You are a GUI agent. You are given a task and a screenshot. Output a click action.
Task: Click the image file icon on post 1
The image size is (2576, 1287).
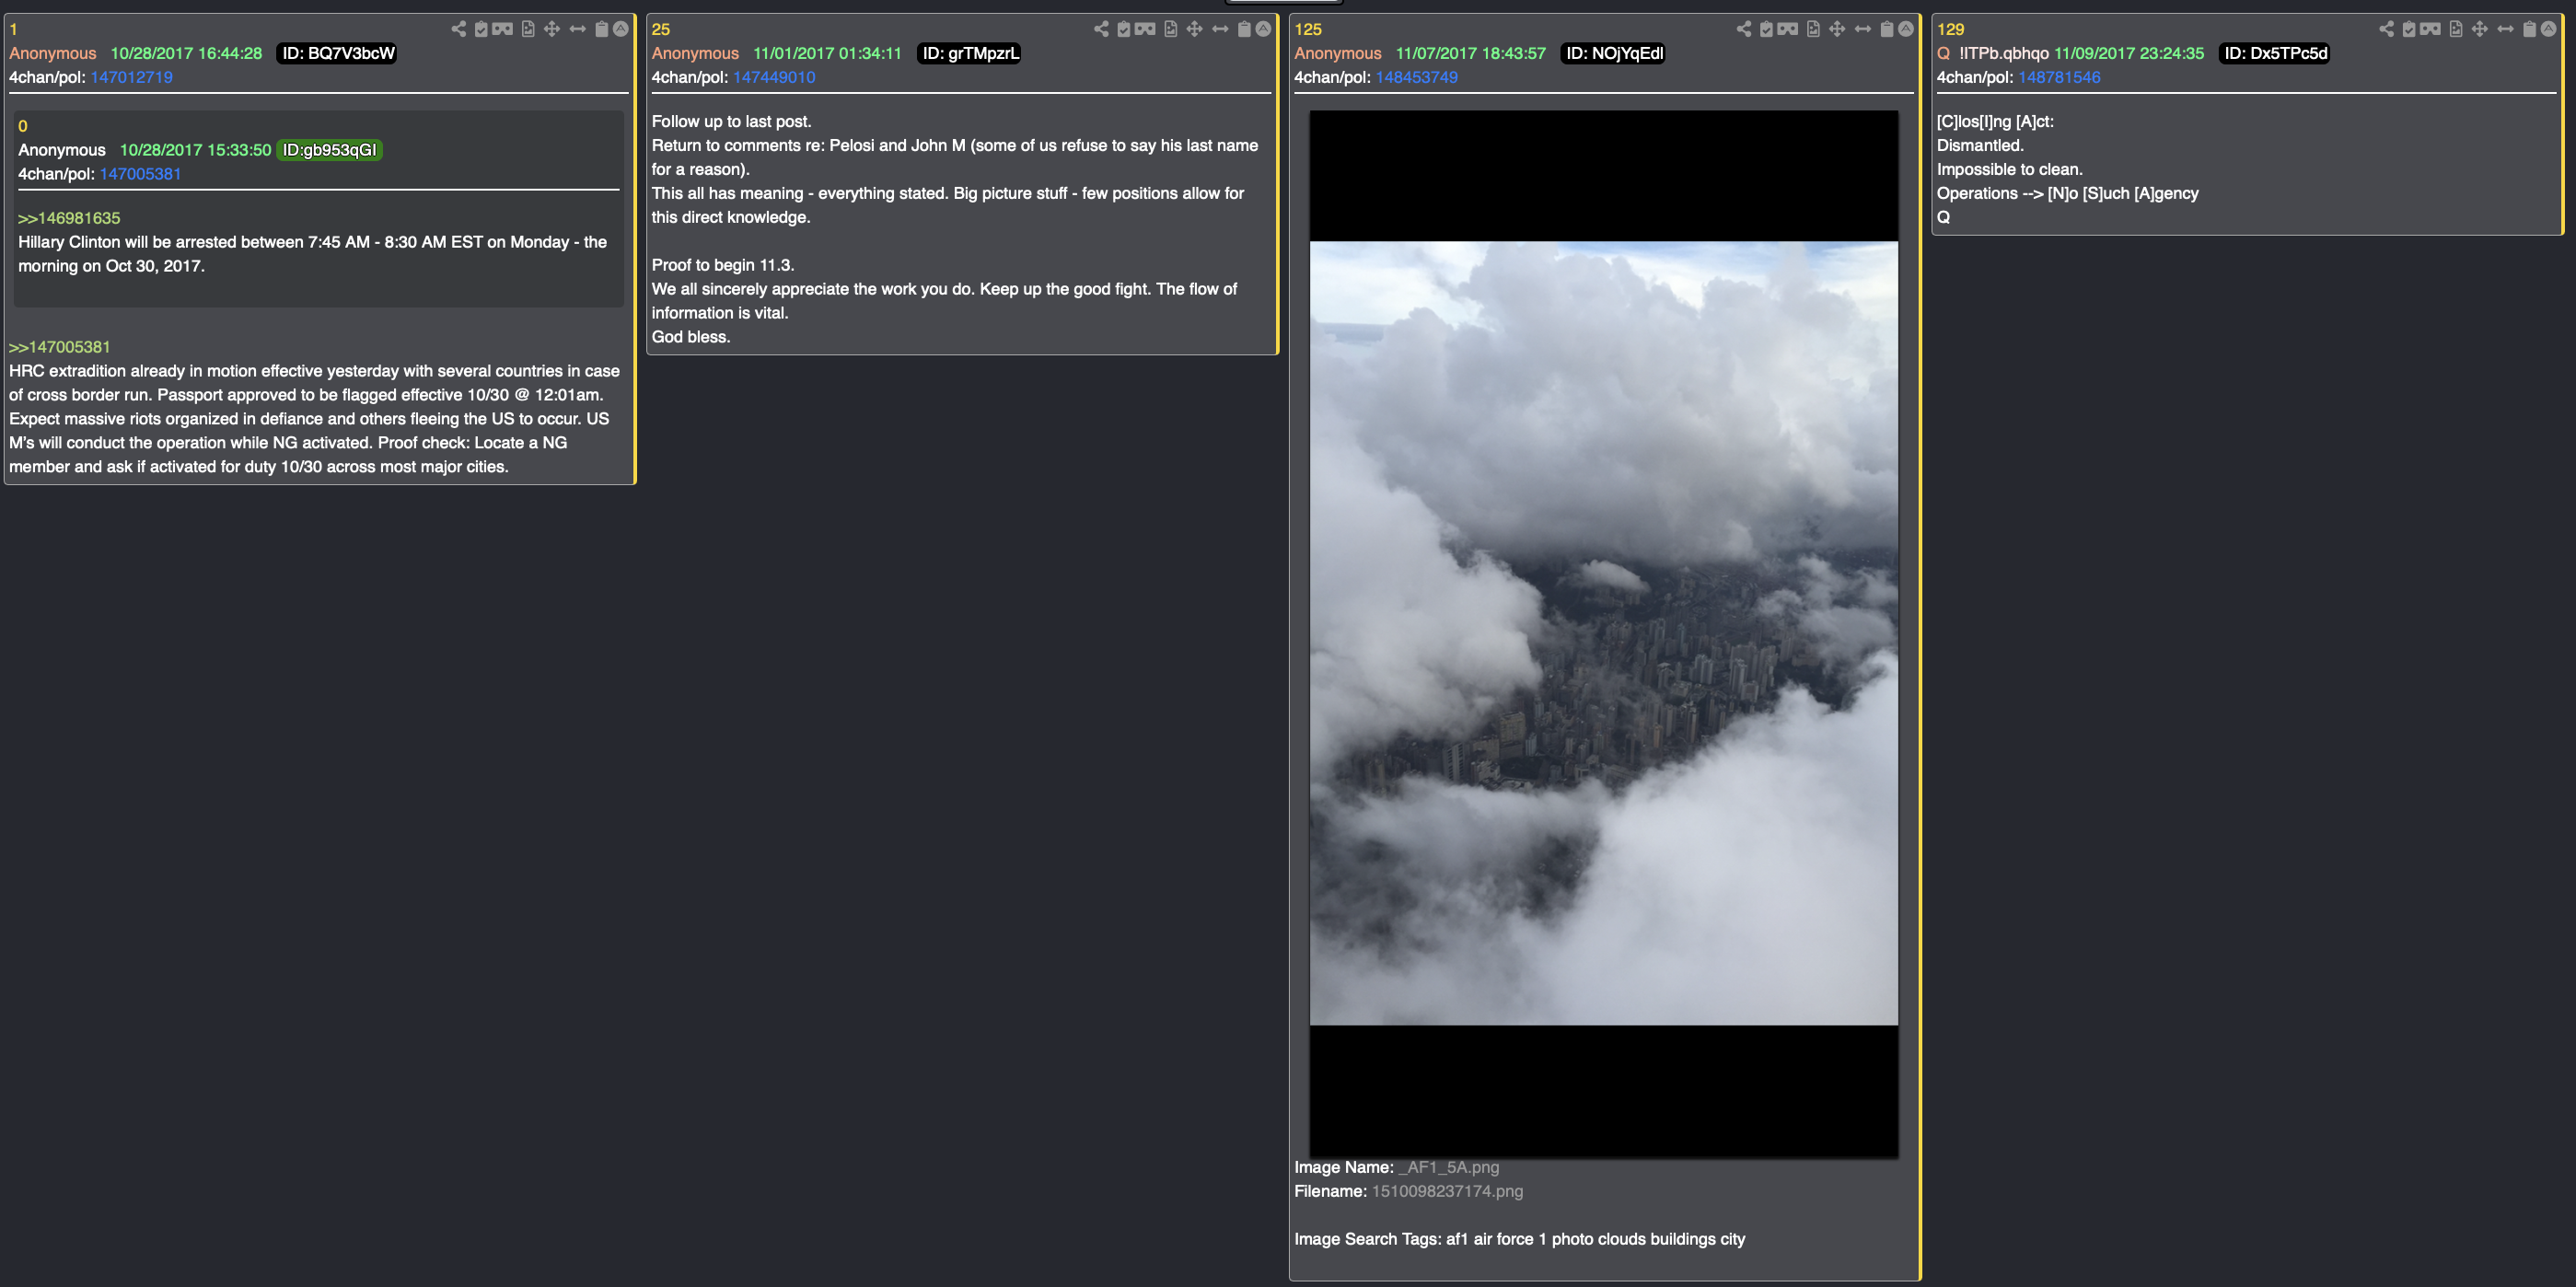(528, 29)
